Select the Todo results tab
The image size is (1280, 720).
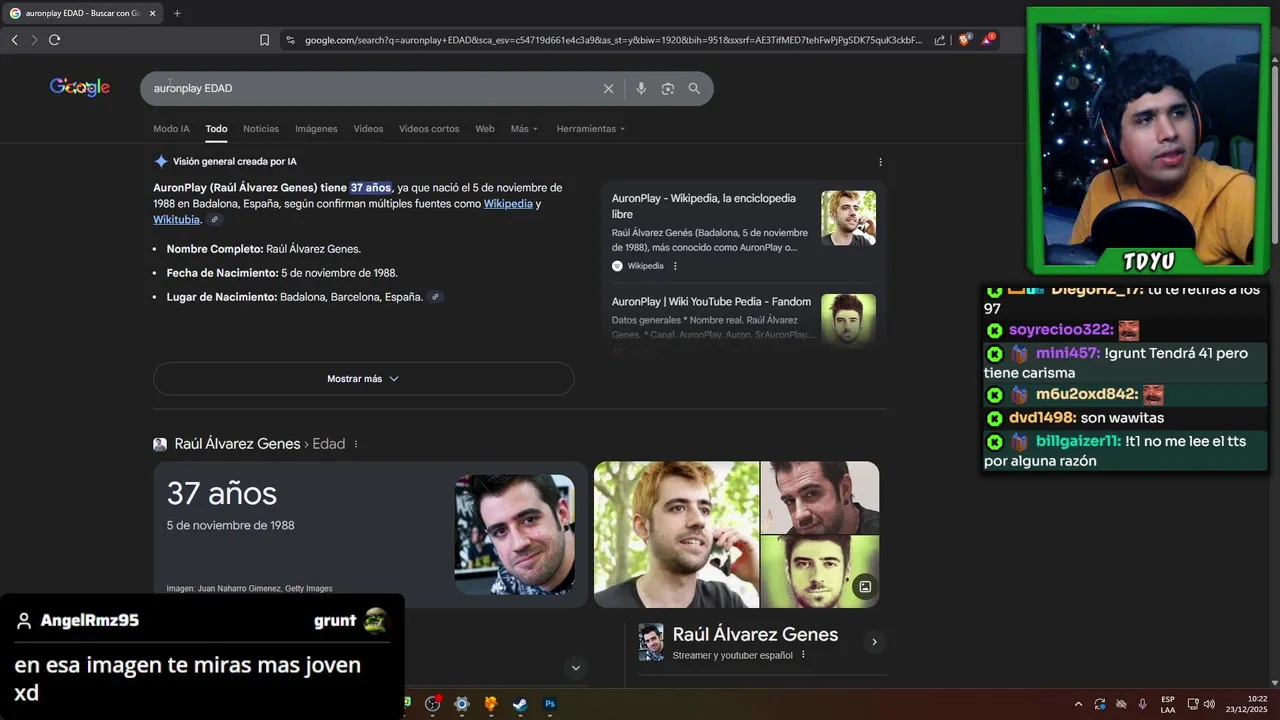216,129
